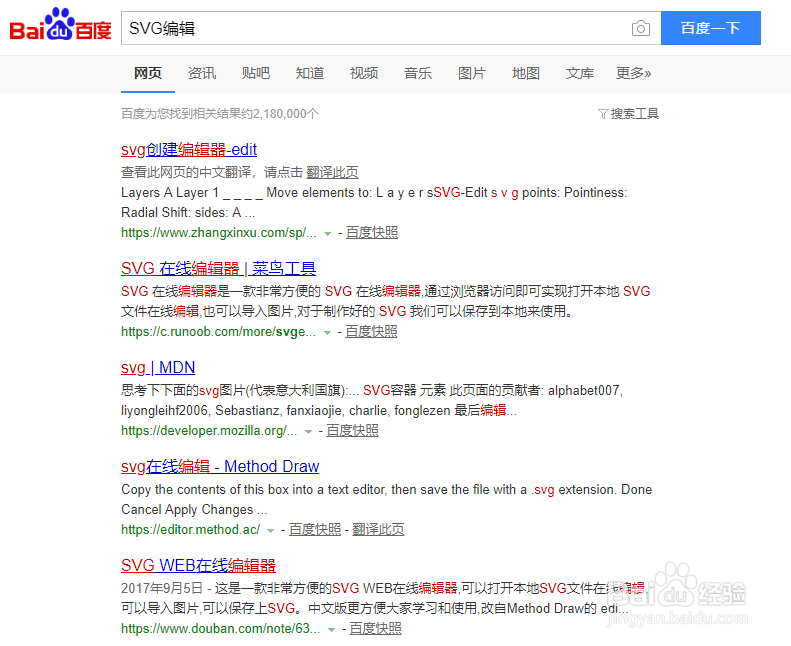
Task: Switch to the 图片 tab
Action: (472, 74)
